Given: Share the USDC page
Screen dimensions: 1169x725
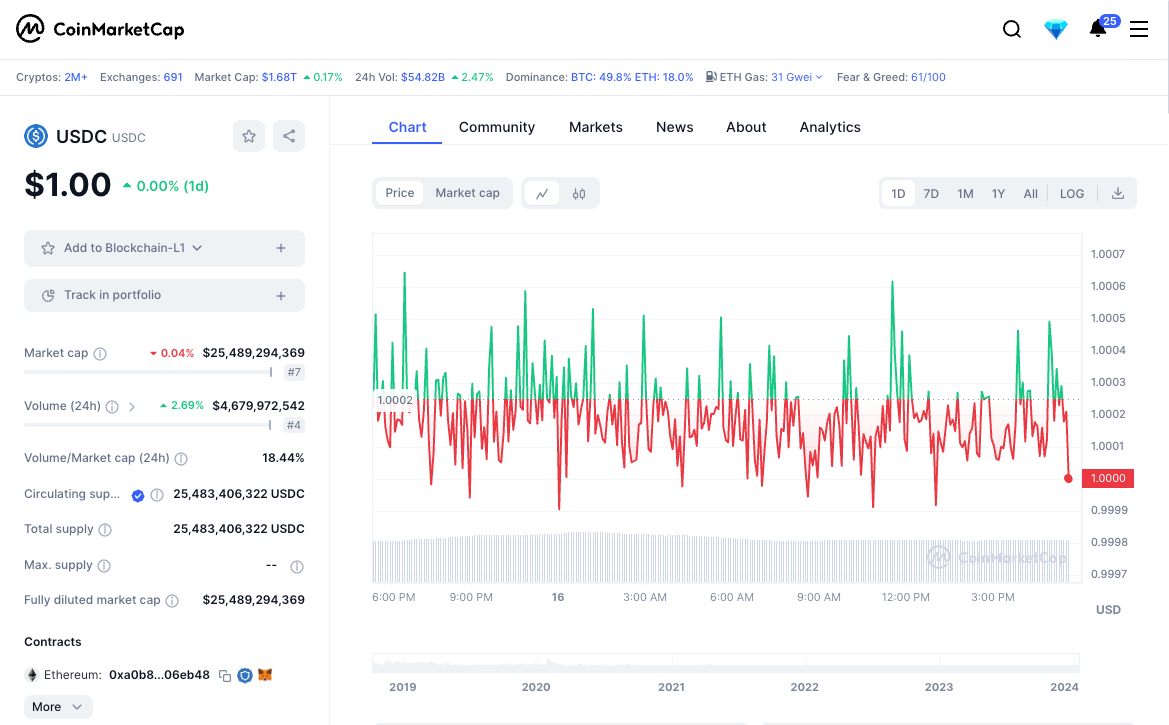Looking at the screenshot, I should point(289,136).
